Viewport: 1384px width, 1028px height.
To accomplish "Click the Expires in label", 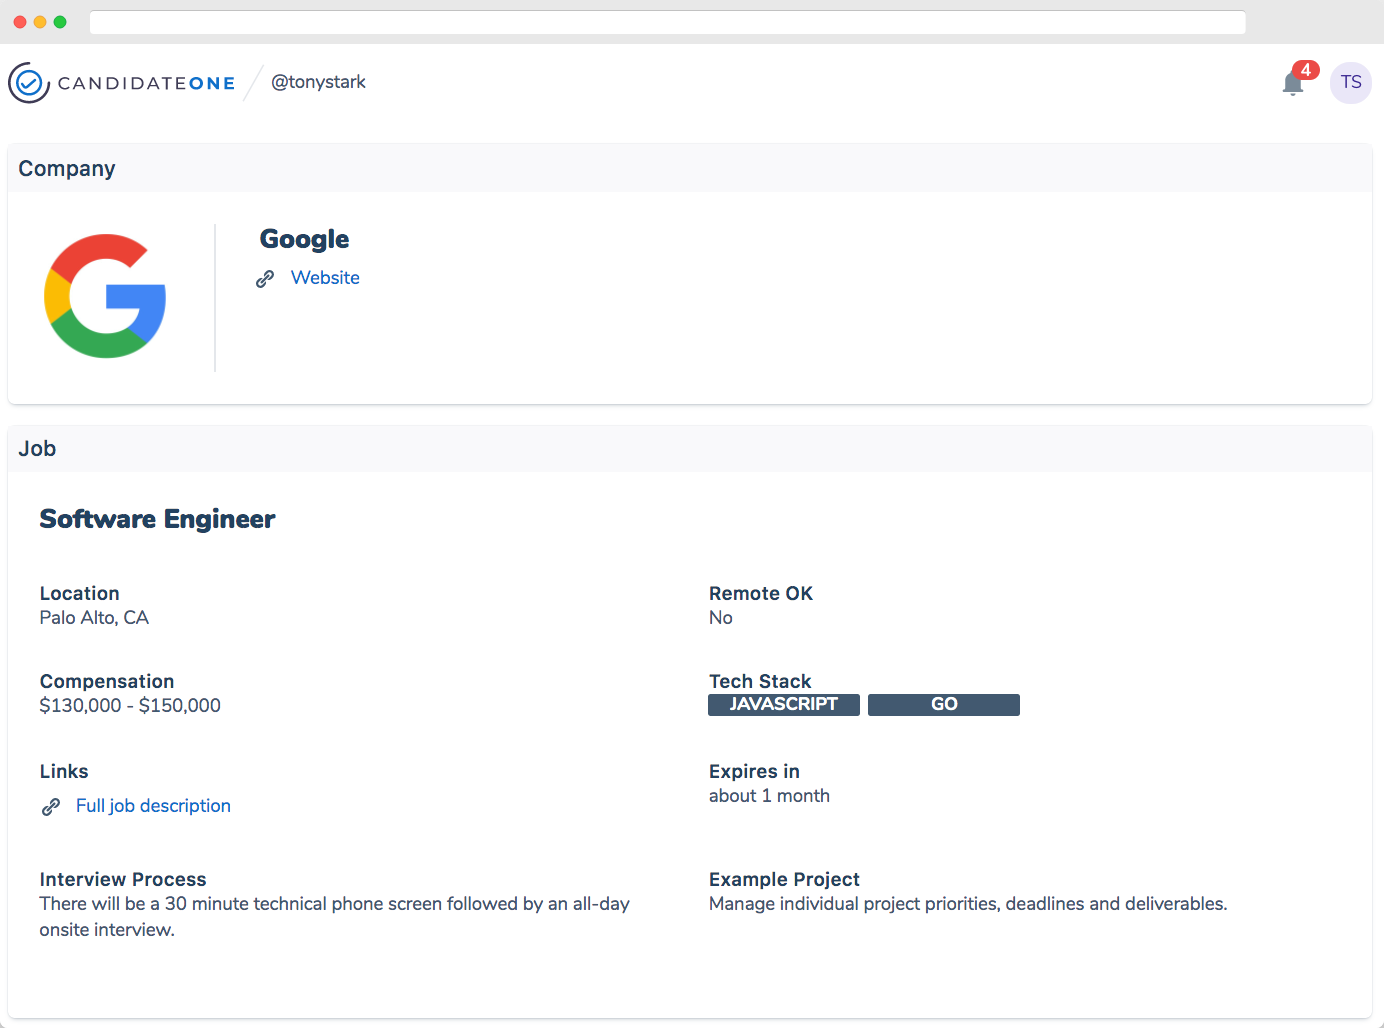I will [x=754, y=771].
